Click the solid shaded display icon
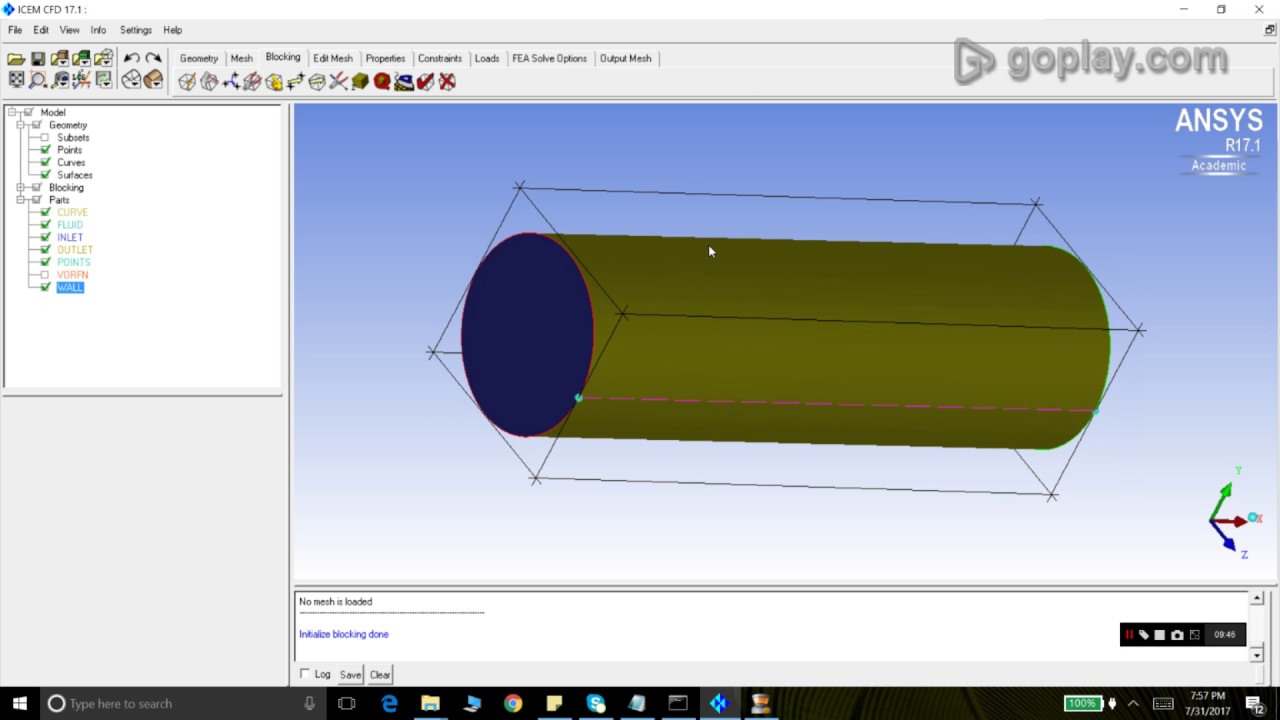Image resolution: width=1280 pixels, height=720 pixels. 153,80
